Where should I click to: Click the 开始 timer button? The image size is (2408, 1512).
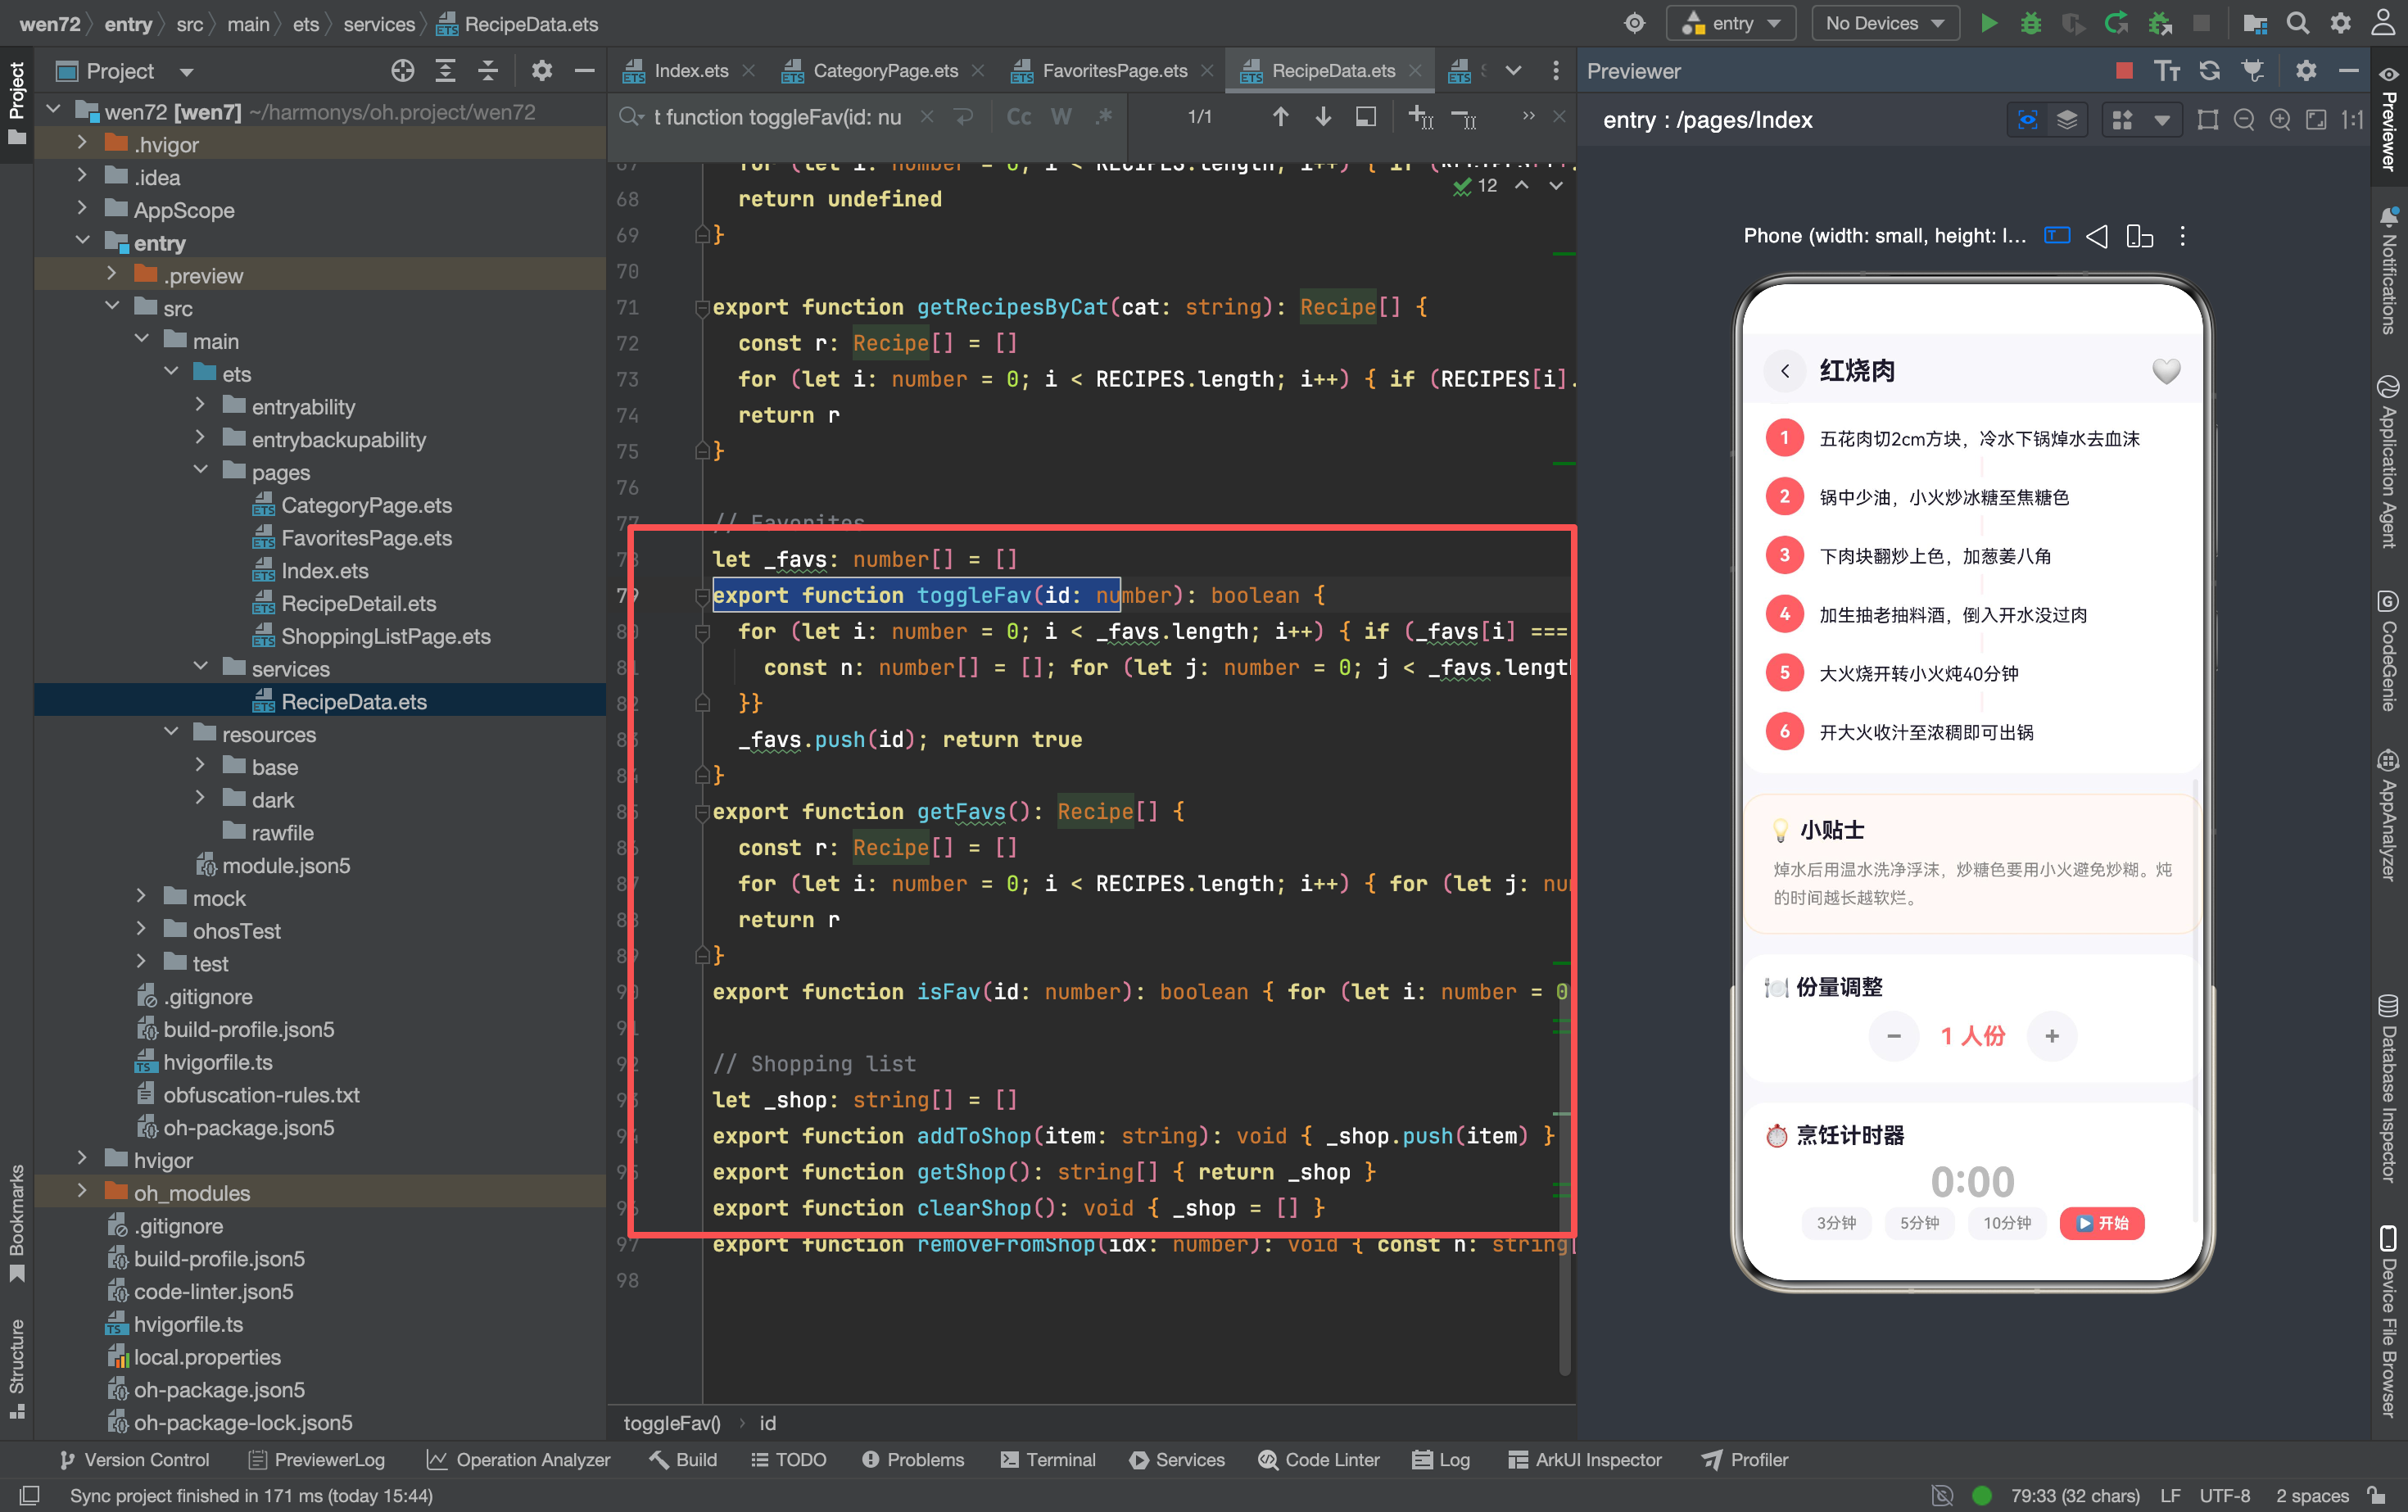2101,1223
